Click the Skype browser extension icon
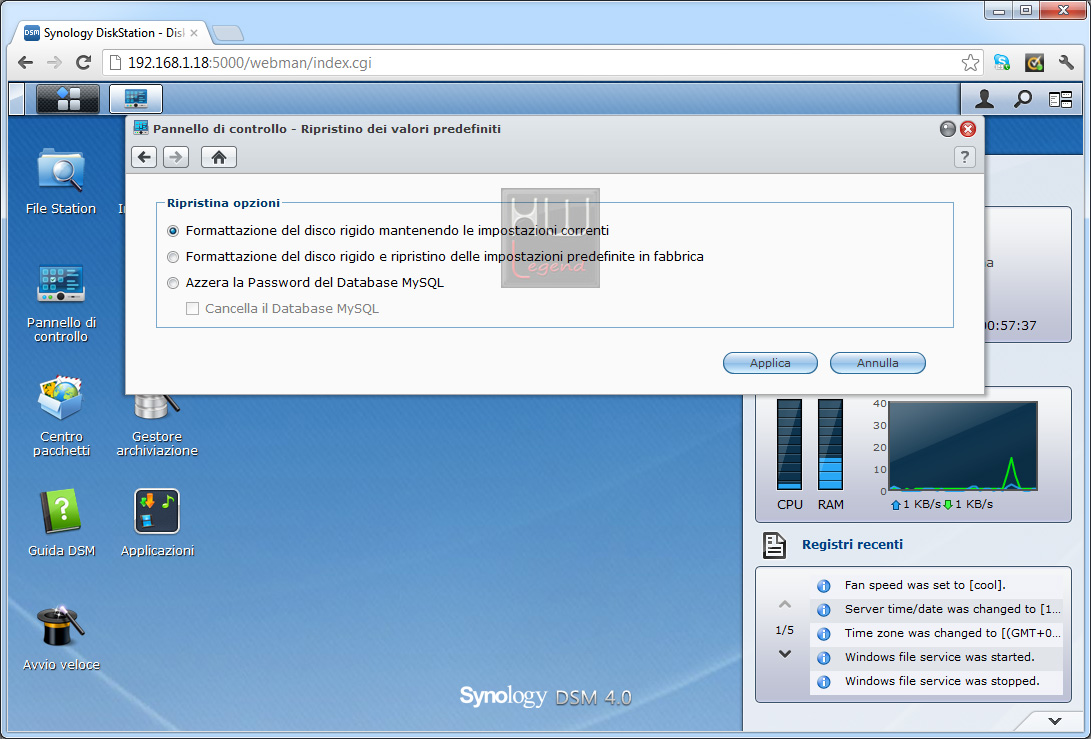1091x739 pixels. 1002,63
